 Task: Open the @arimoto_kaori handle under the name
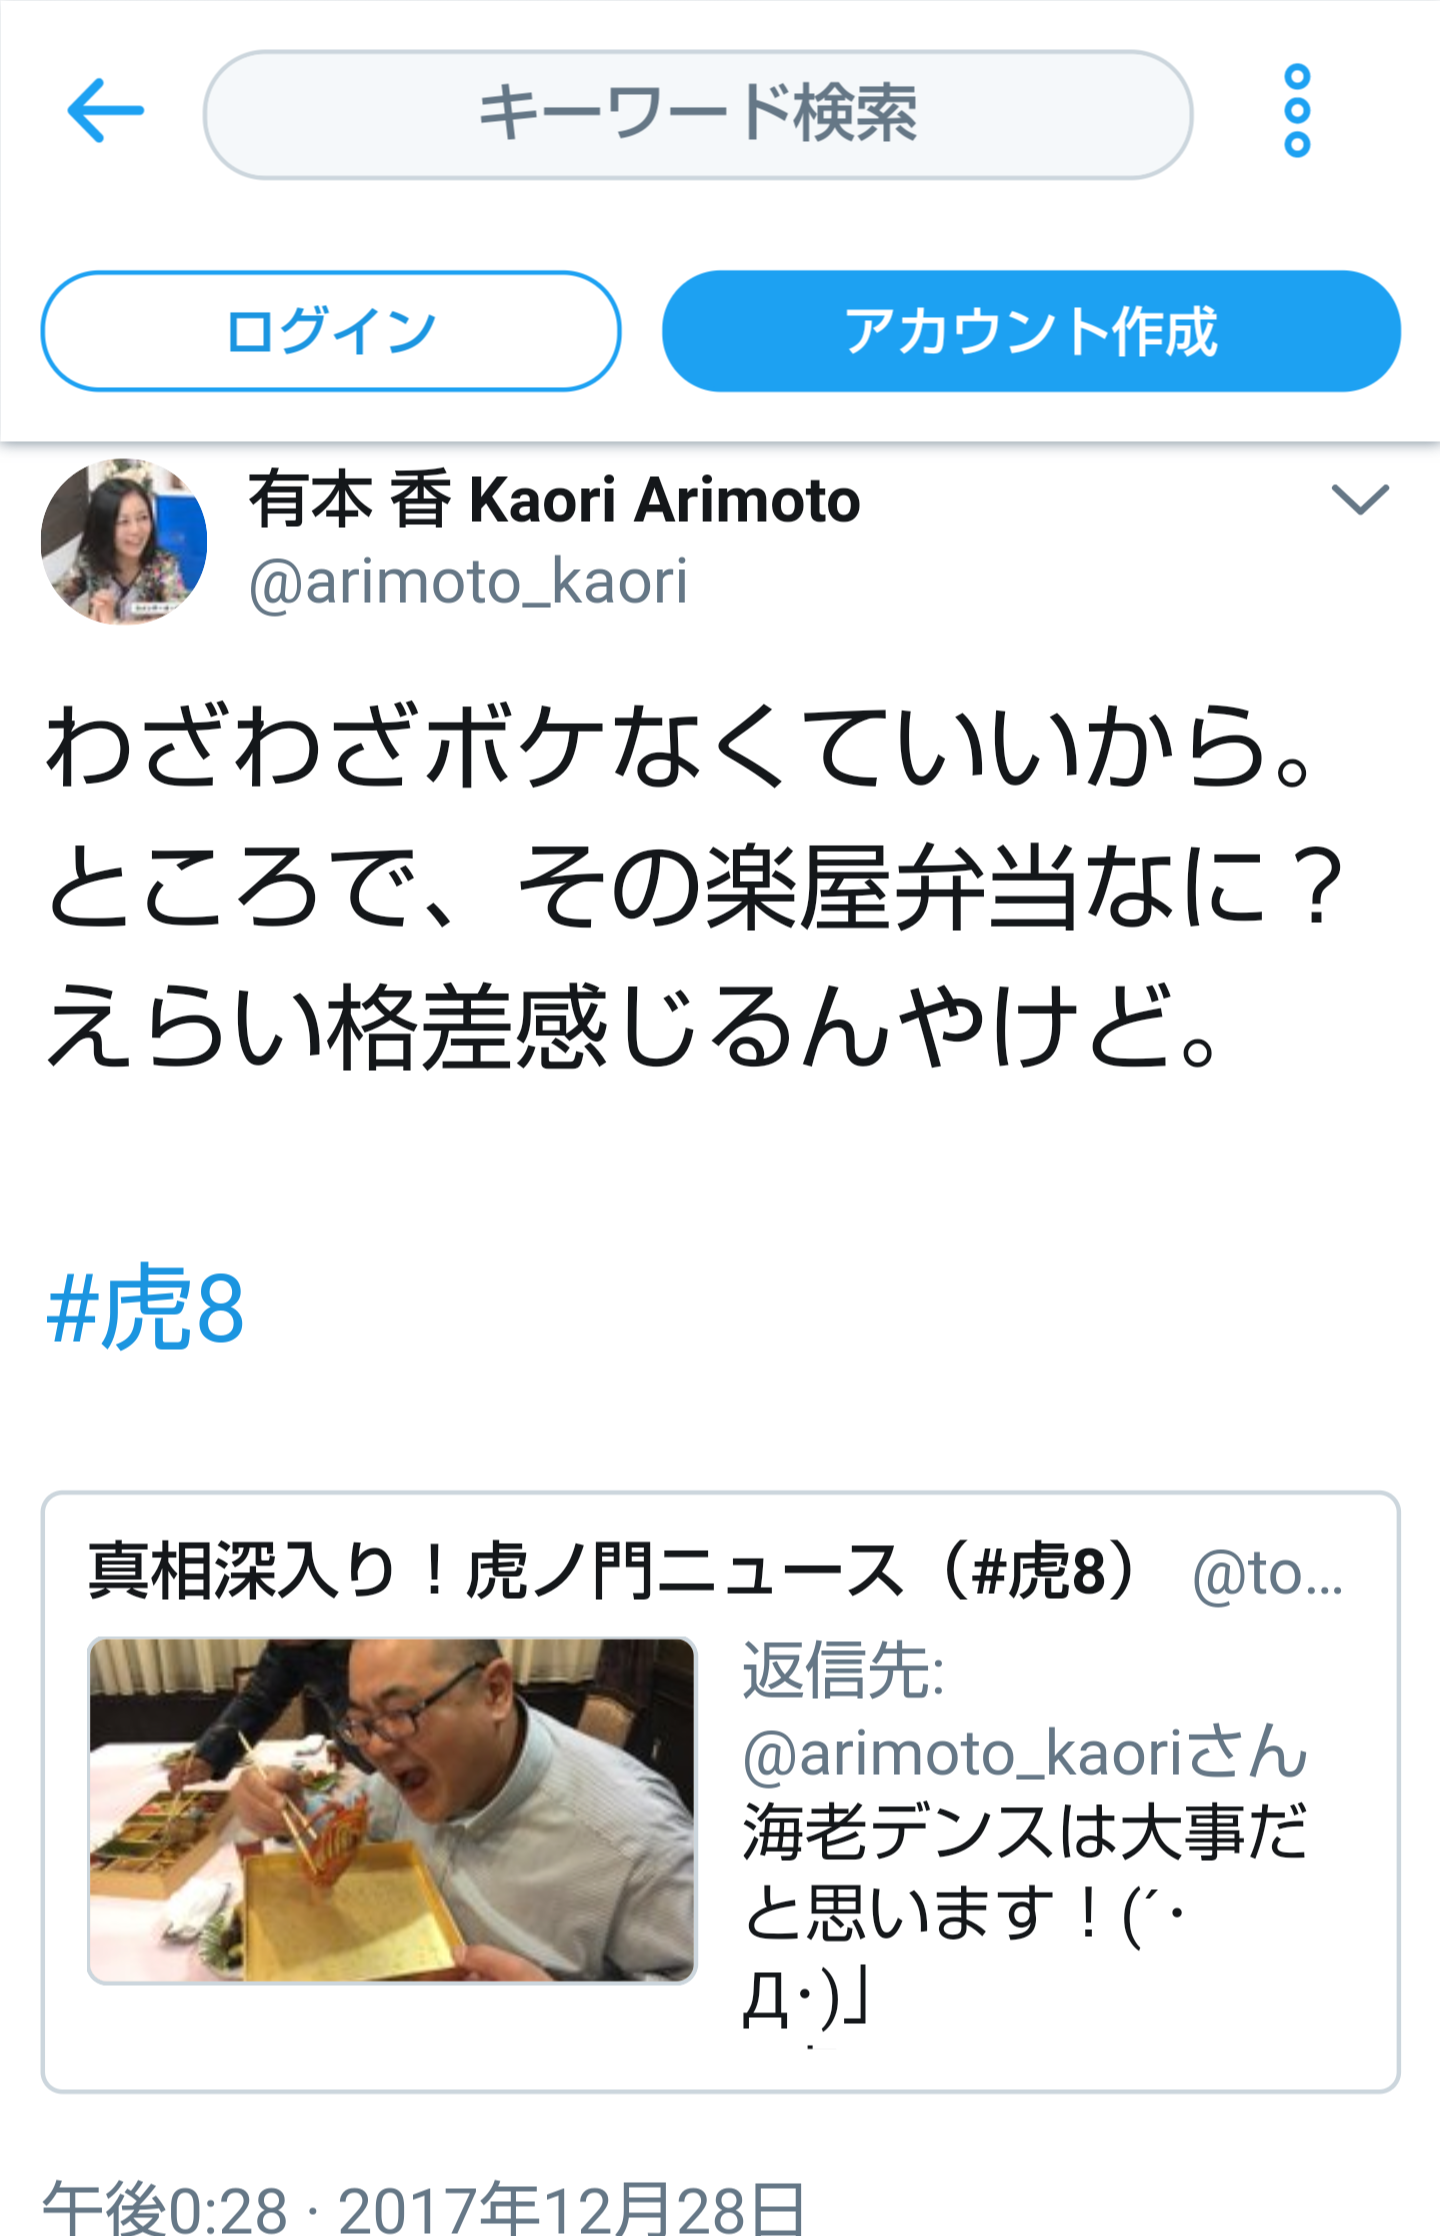point(468,582)
